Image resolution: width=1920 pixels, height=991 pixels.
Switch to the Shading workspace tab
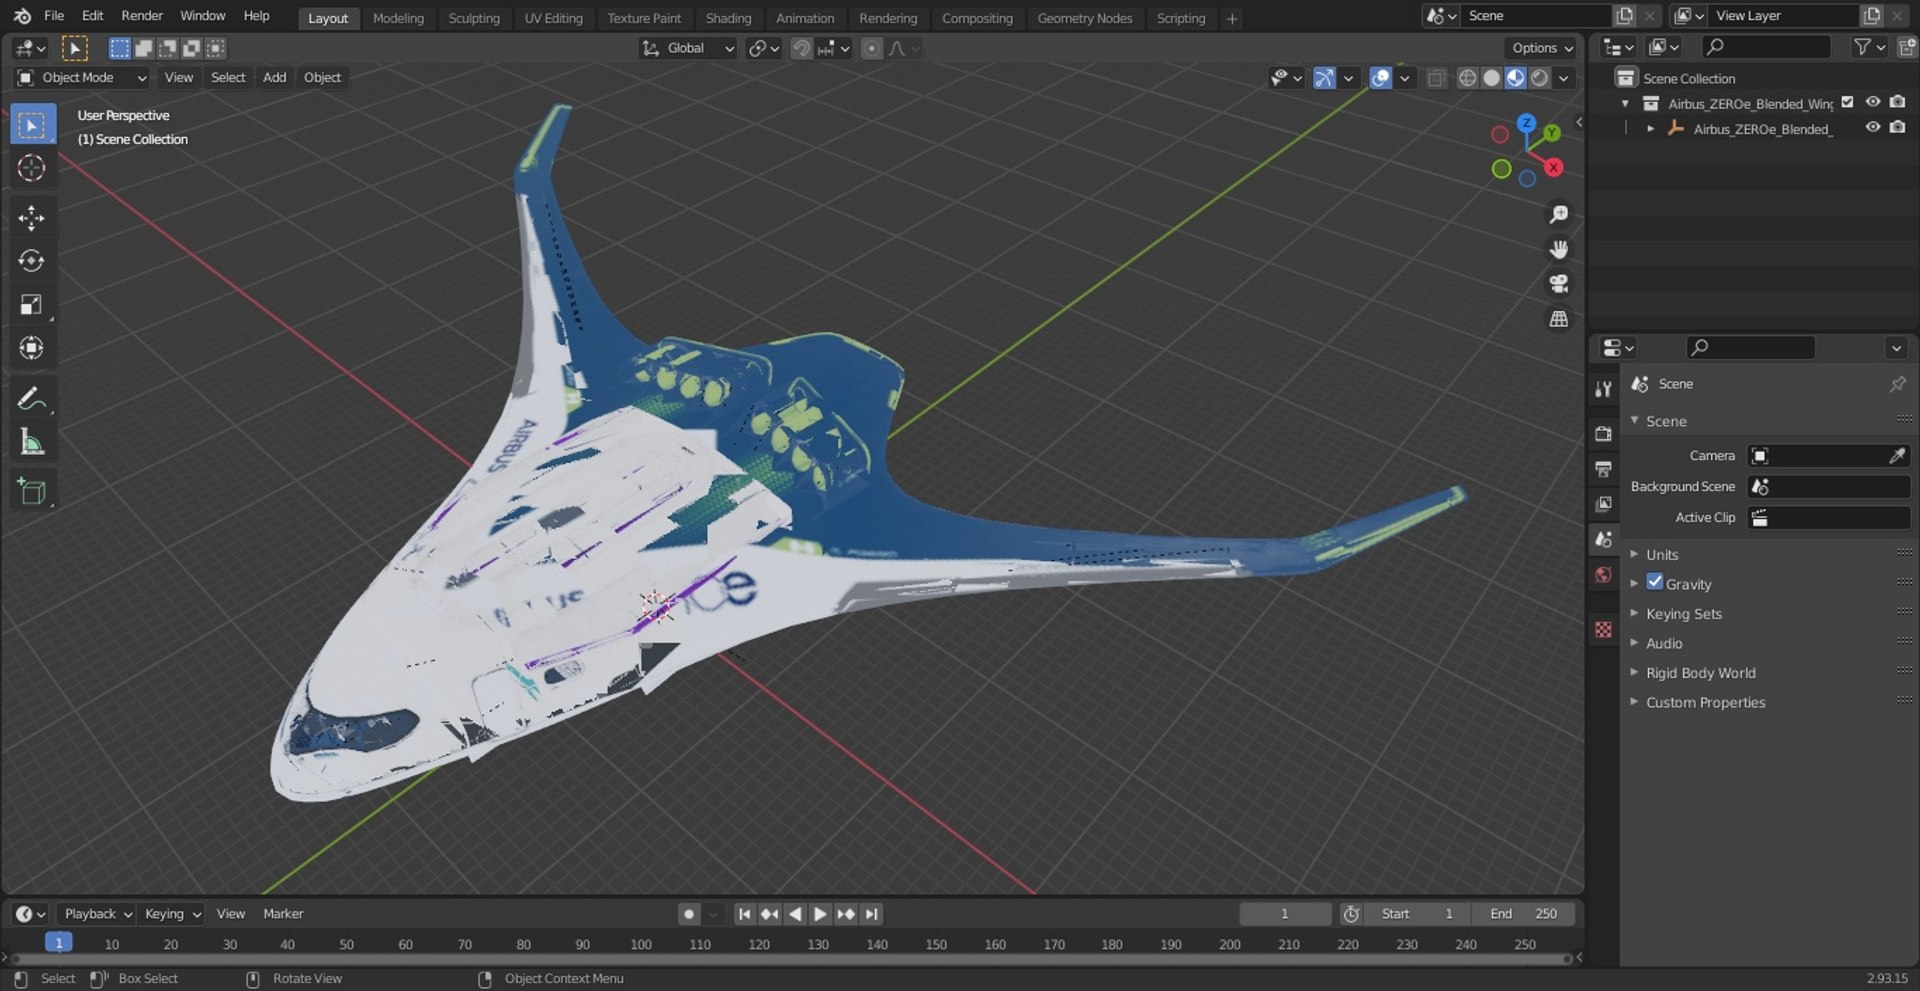tap(728, 18)
